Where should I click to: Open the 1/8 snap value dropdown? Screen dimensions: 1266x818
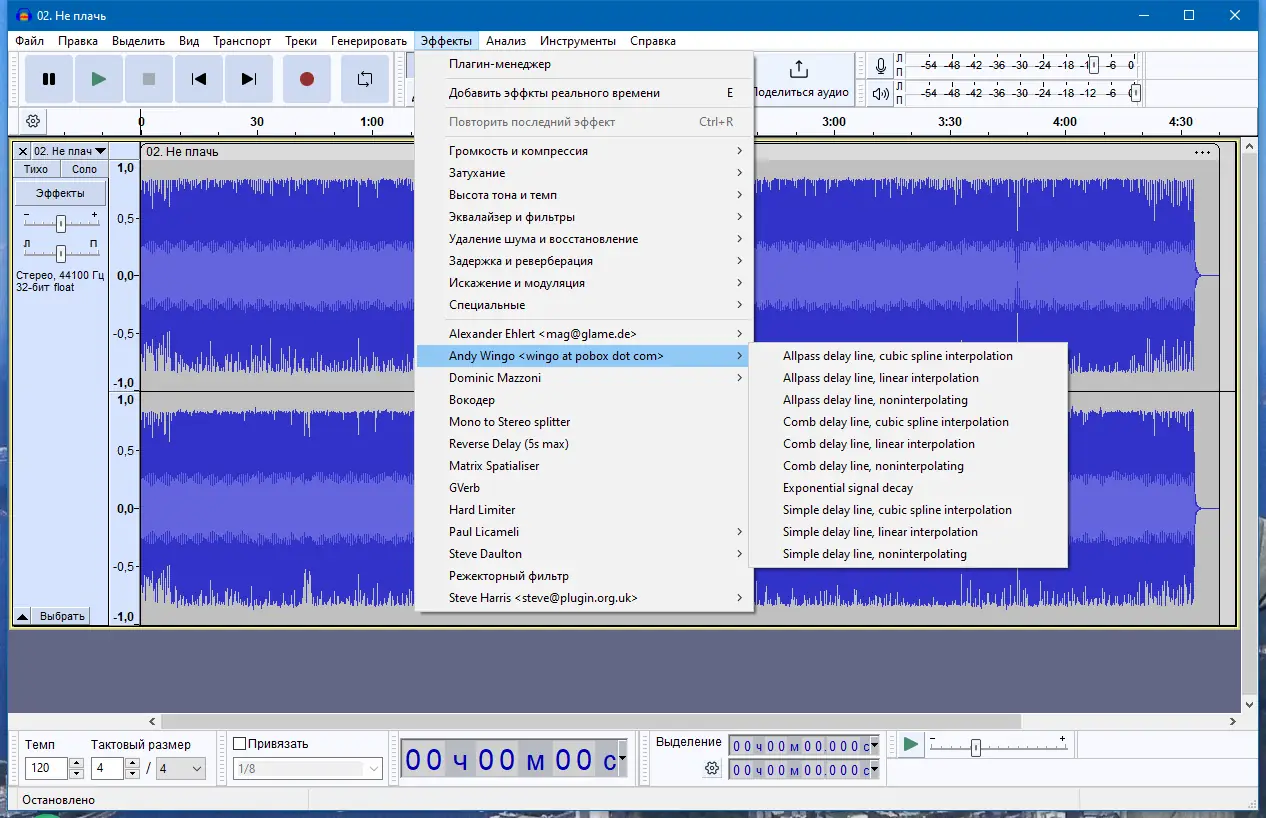[x=307, y=769]
